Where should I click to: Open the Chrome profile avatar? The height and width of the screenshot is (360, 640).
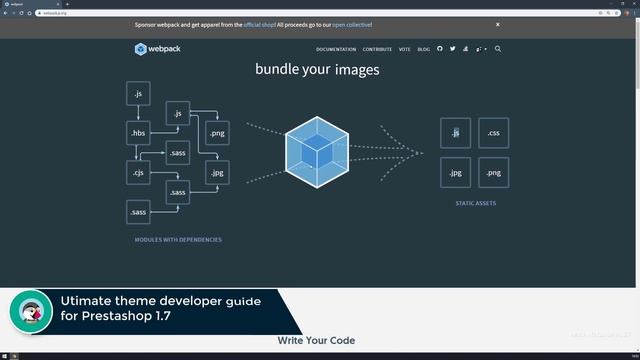pyautogui.click(x=627, y=13)
